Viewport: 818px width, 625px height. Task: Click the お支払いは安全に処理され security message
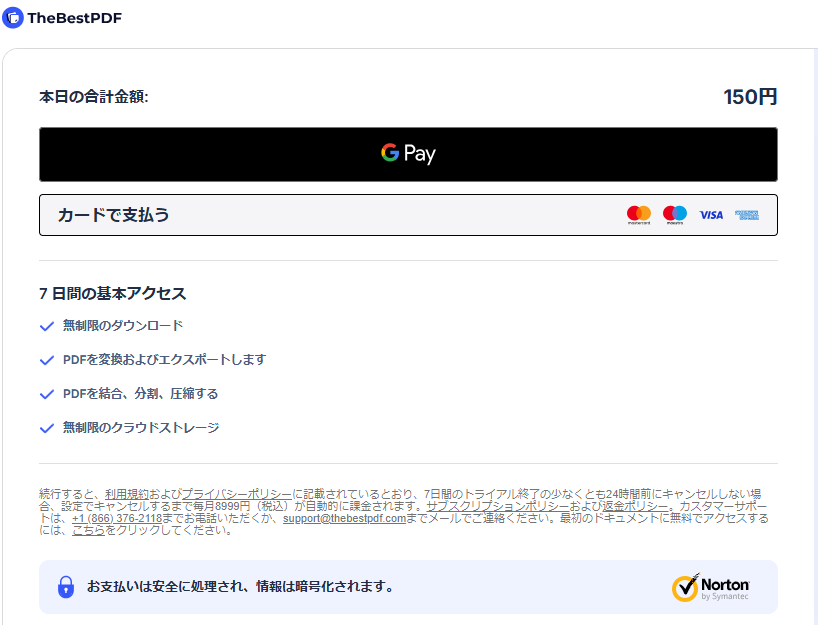(240, 586)
